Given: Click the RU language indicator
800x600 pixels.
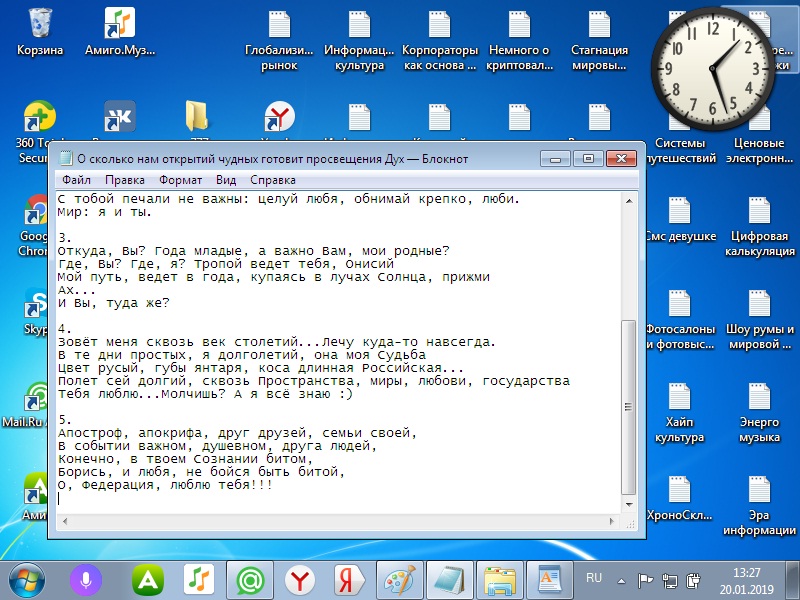Looking at the screenshot, I should pyautogui.click(x=593, y=578).
